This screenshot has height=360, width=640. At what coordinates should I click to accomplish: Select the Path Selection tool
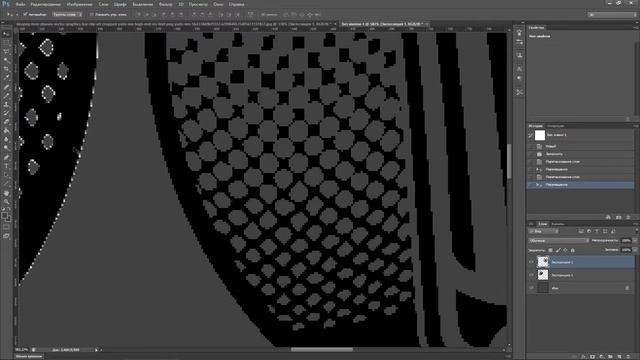[6, 175]
